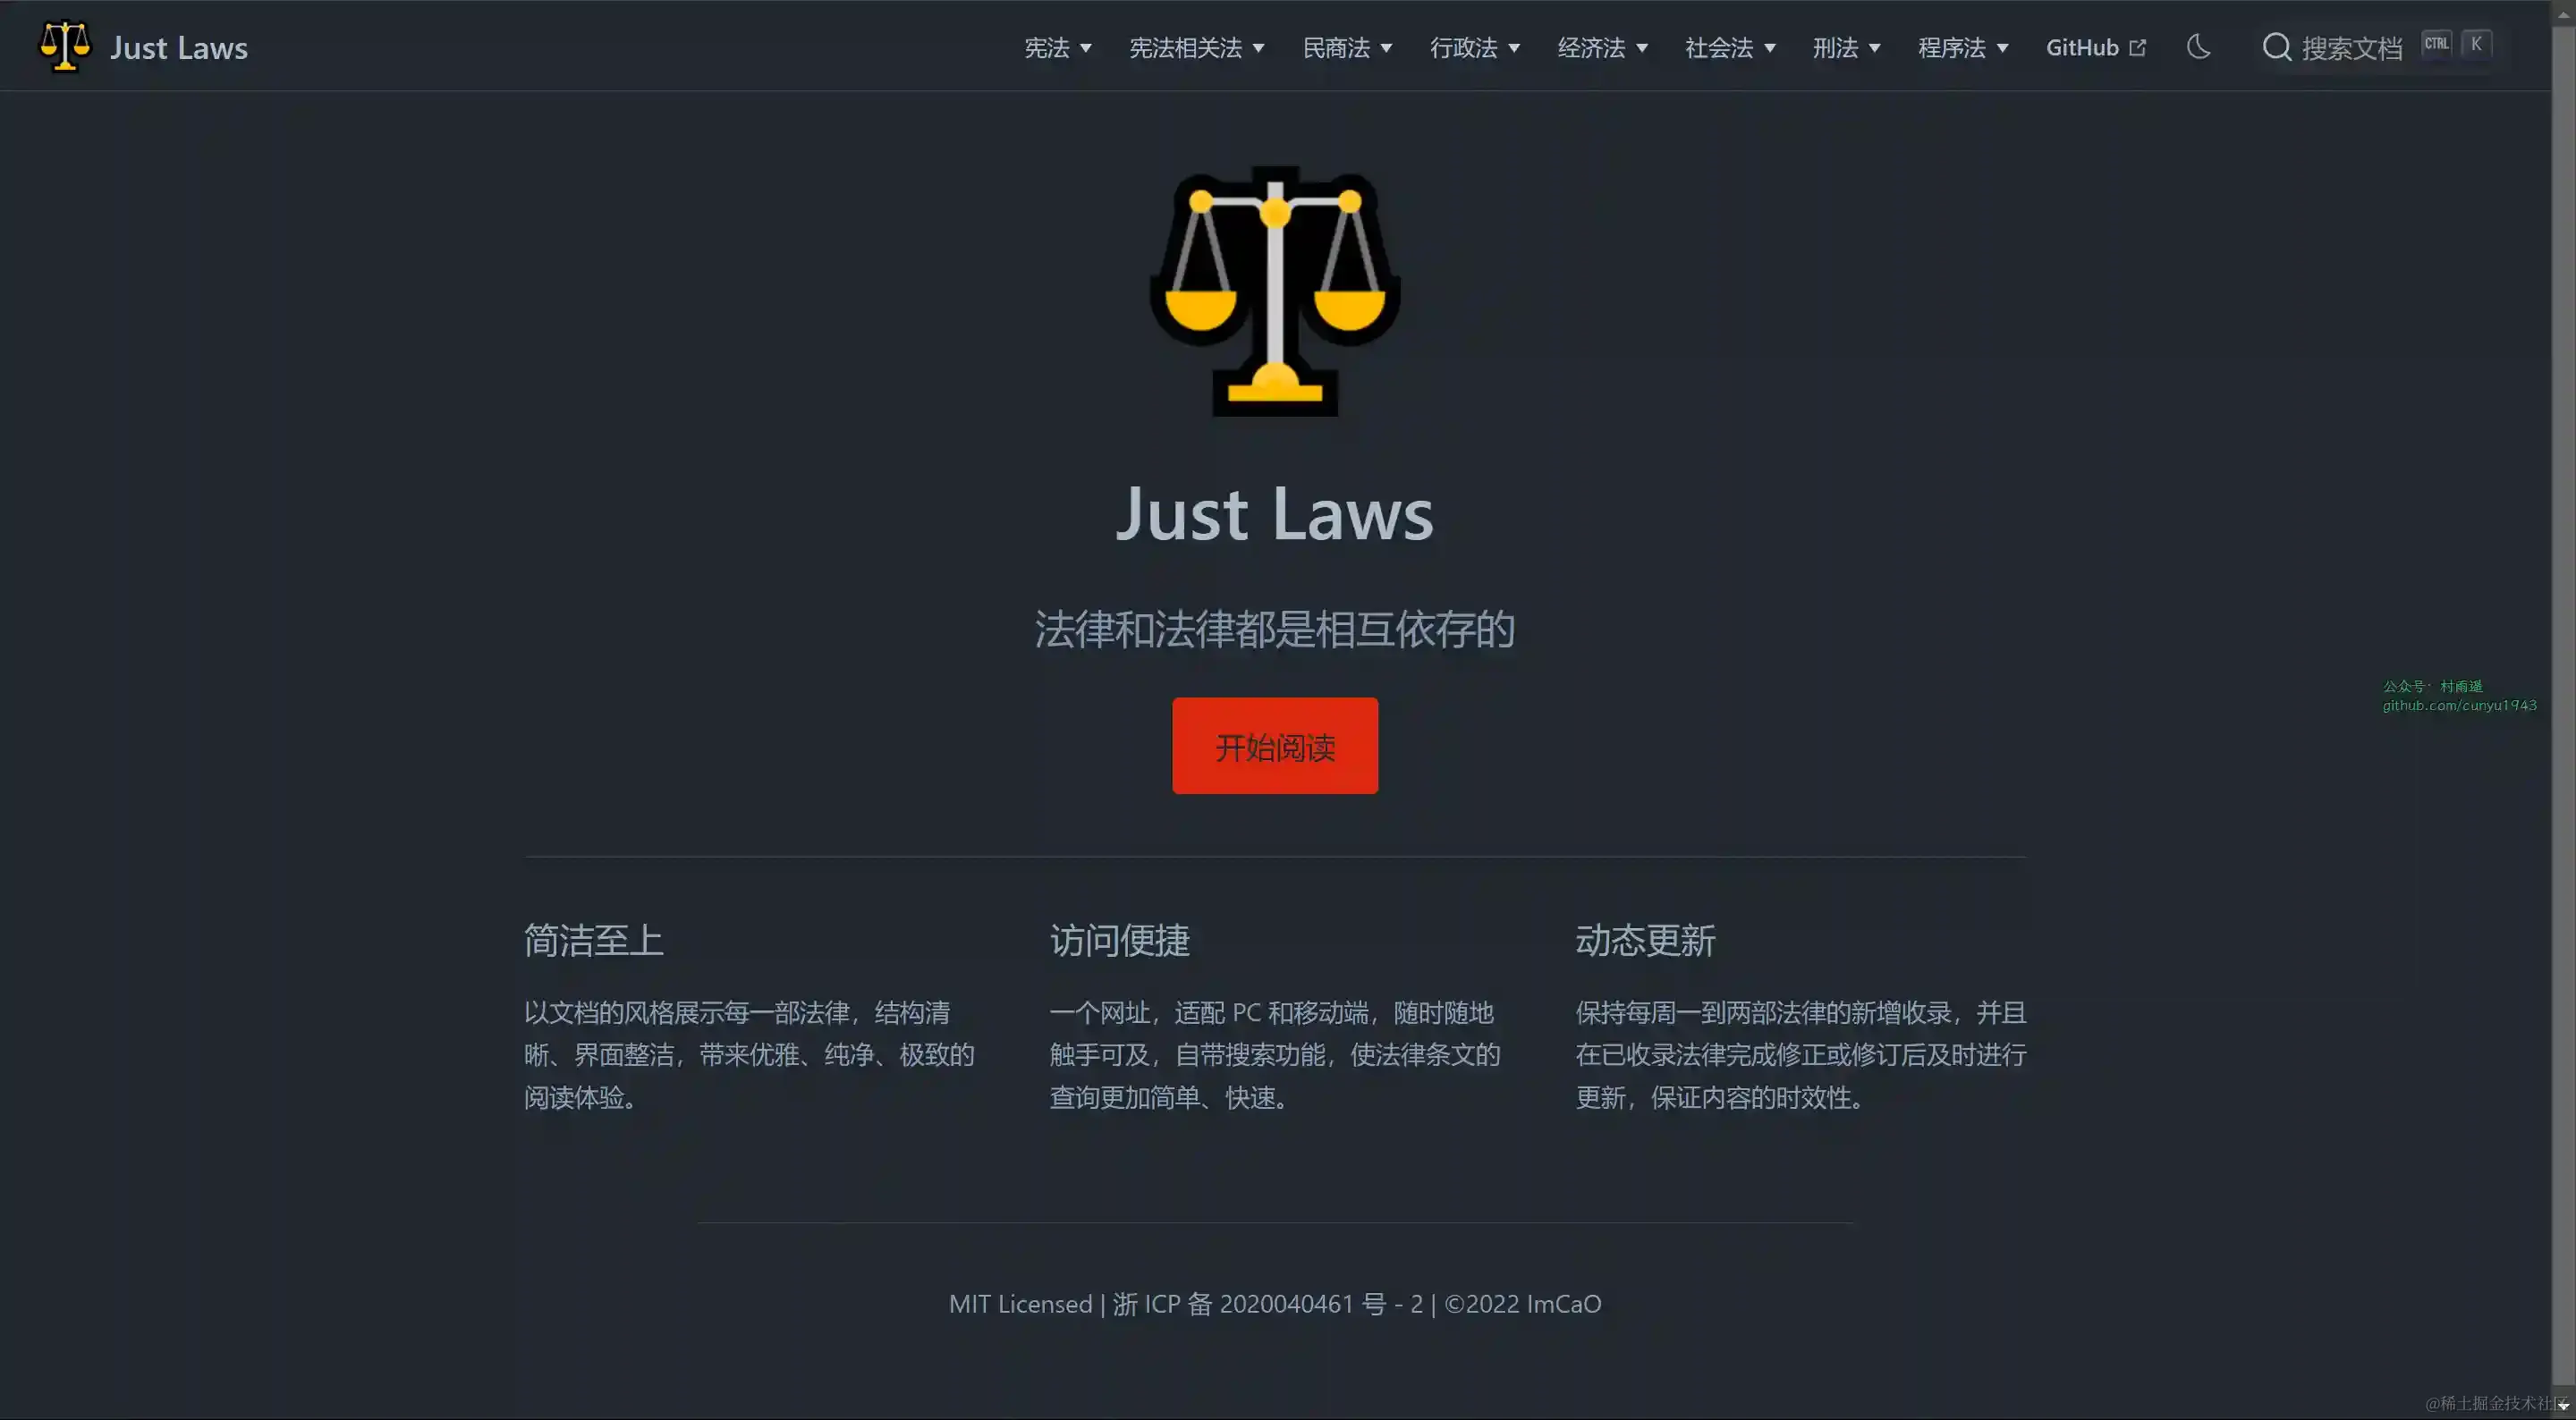Open the 经济法 menu
2576x1420 pixels.
point(1601,48)
